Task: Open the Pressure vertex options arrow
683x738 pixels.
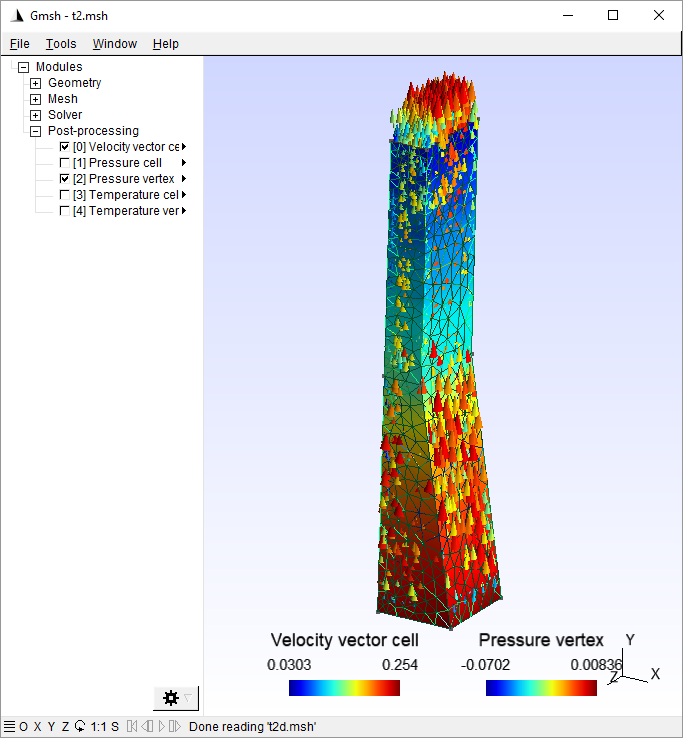Action: point(184,179)
